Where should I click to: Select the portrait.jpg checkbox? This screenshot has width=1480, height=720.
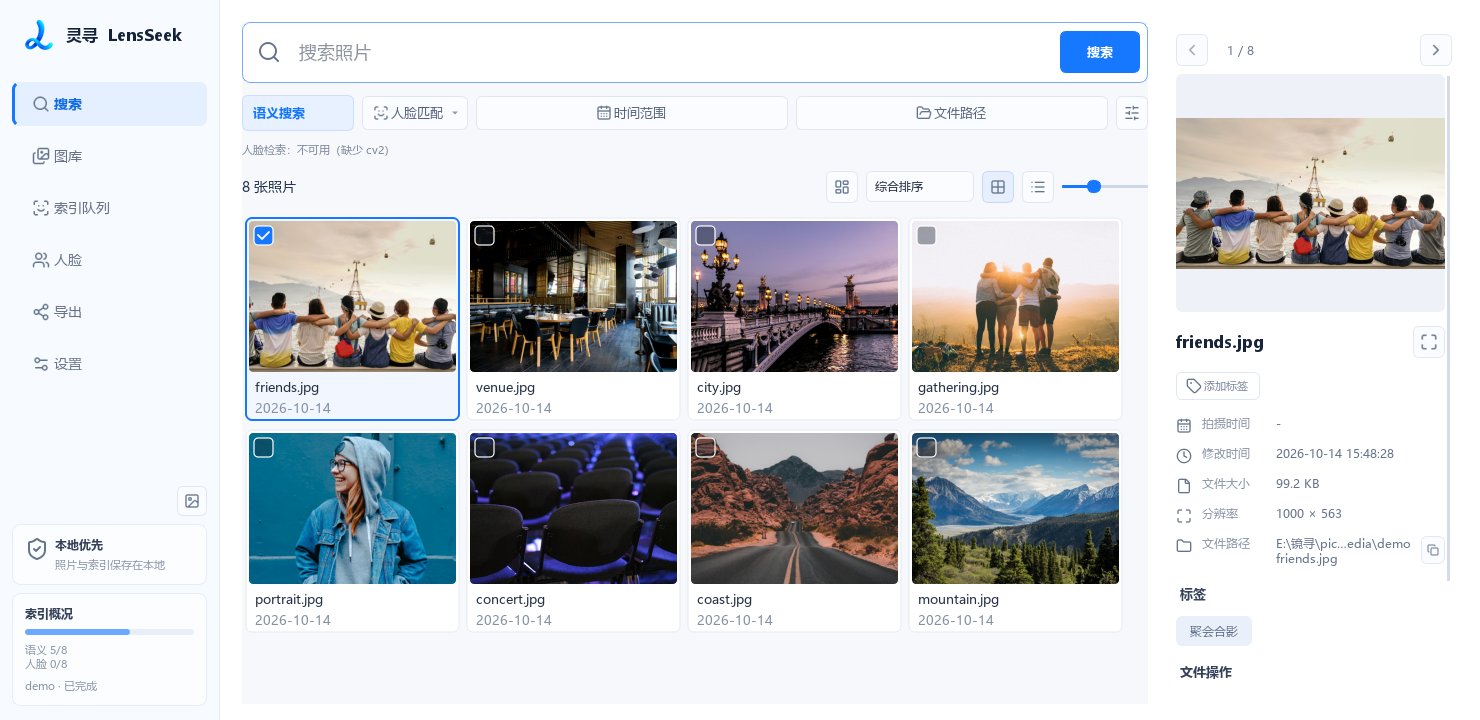tap(264, 447)
